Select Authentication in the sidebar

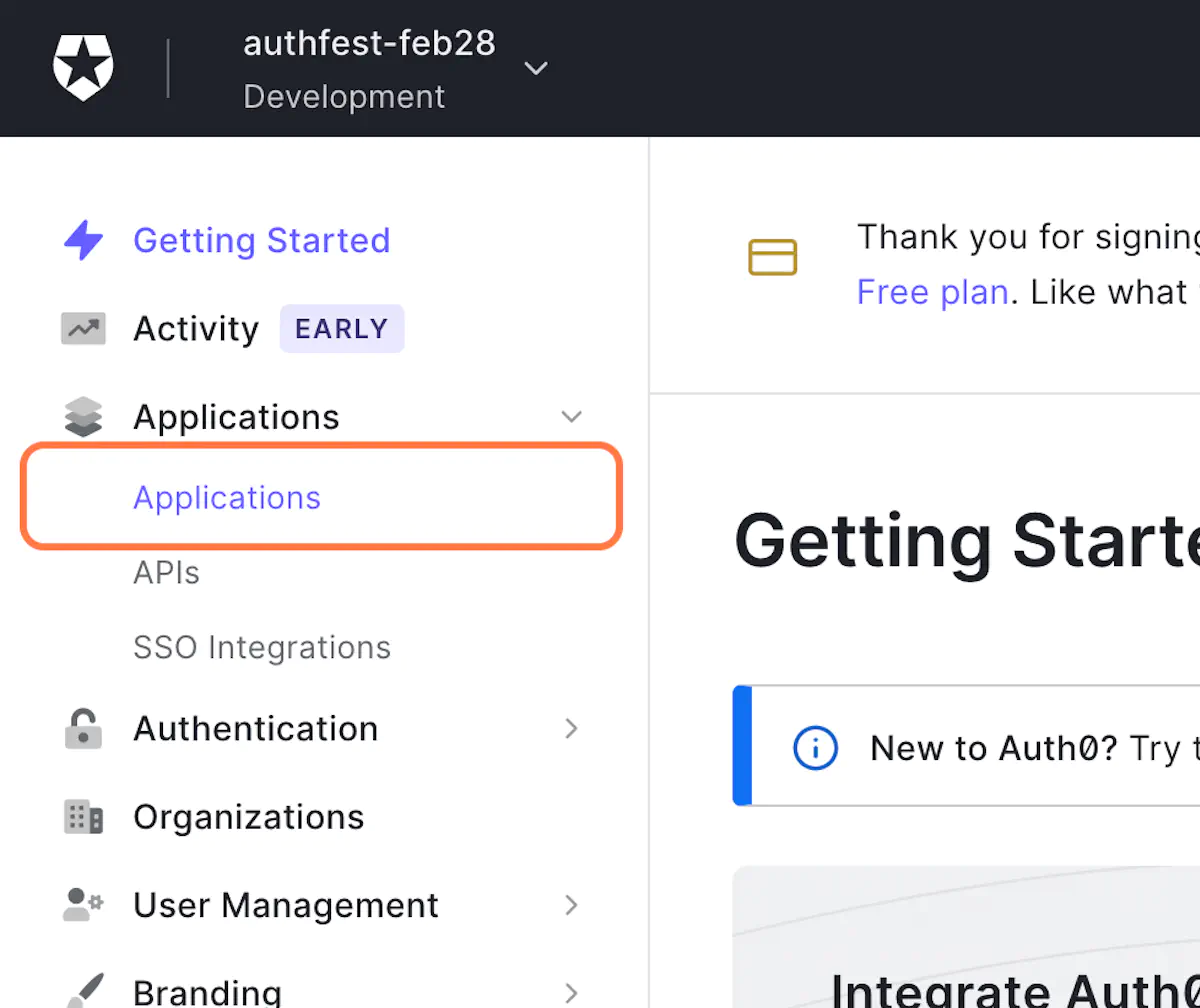256,729
